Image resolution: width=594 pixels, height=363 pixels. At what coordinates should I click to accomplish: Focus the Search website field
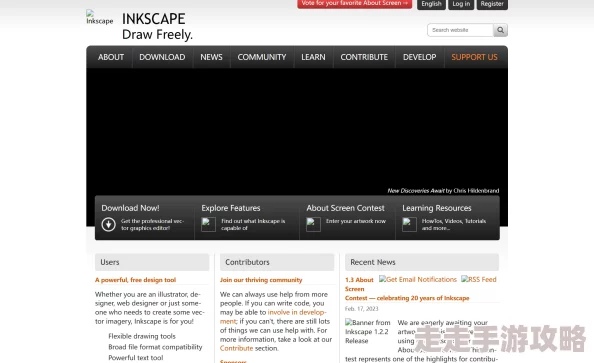pyautogui.click(x=460, y=30)
